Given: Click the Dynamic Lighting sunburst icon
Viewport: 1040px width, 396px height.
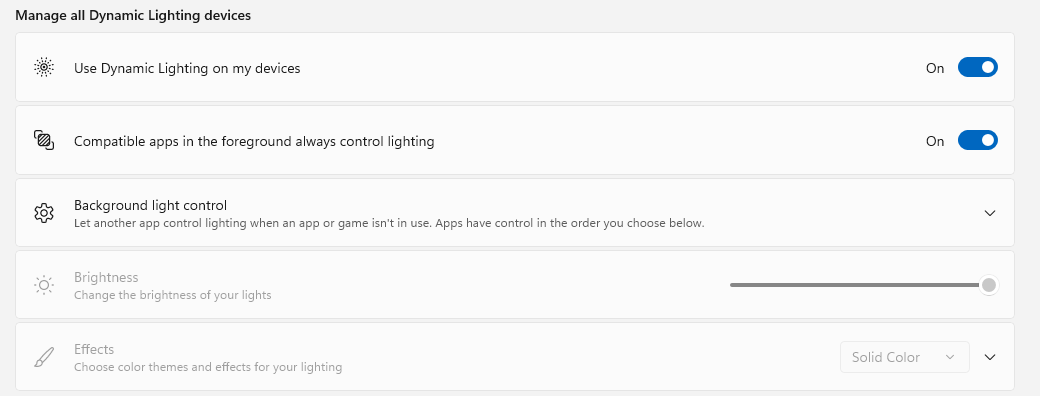Looking at the screenshot, I should coord(44,68).
